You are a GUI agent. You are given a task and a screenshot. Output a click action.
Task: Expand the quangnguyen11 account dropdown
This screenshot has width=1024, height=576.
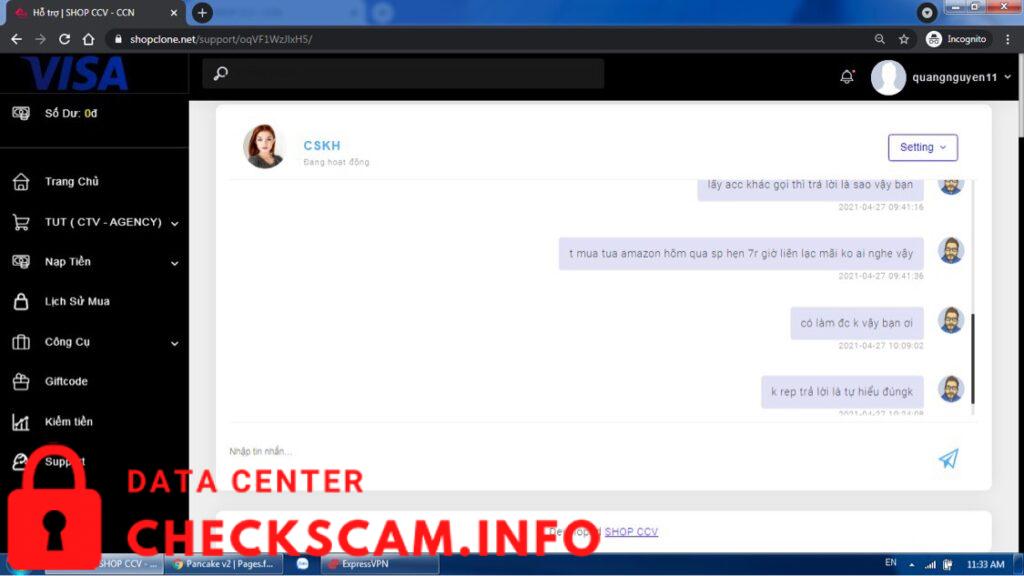click(x=1008, y=77)
